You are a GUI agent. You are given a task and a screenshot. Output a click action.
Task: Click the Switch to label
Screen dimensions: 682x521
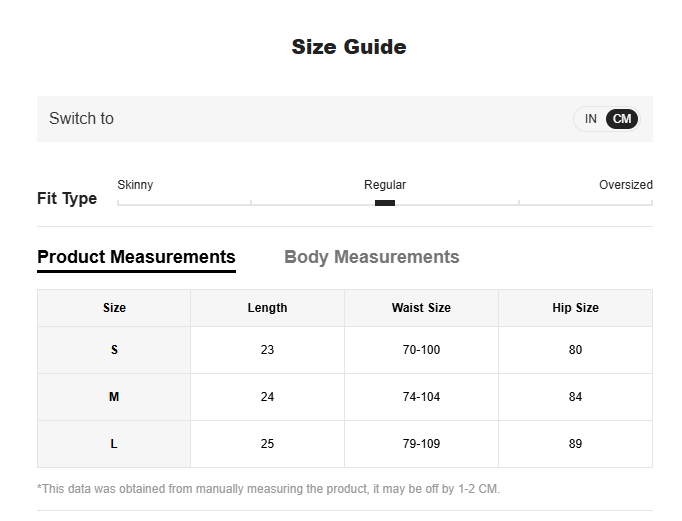point(81,119)
